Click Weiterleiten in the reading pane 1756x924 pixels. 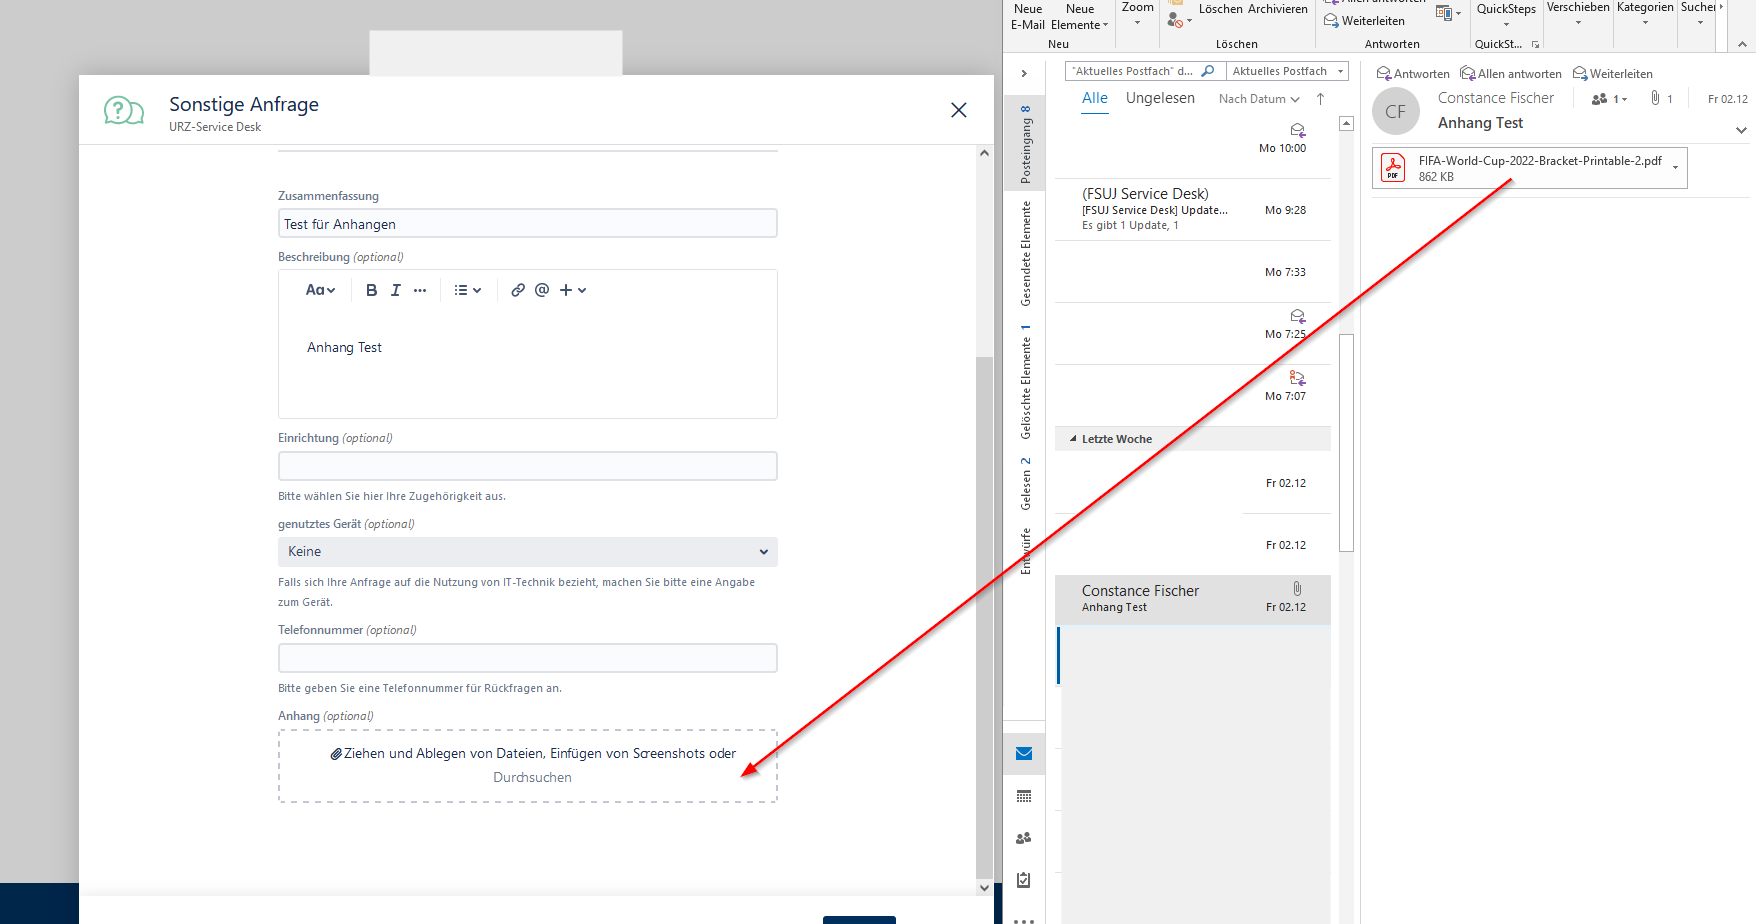[x=1612, y=74]
